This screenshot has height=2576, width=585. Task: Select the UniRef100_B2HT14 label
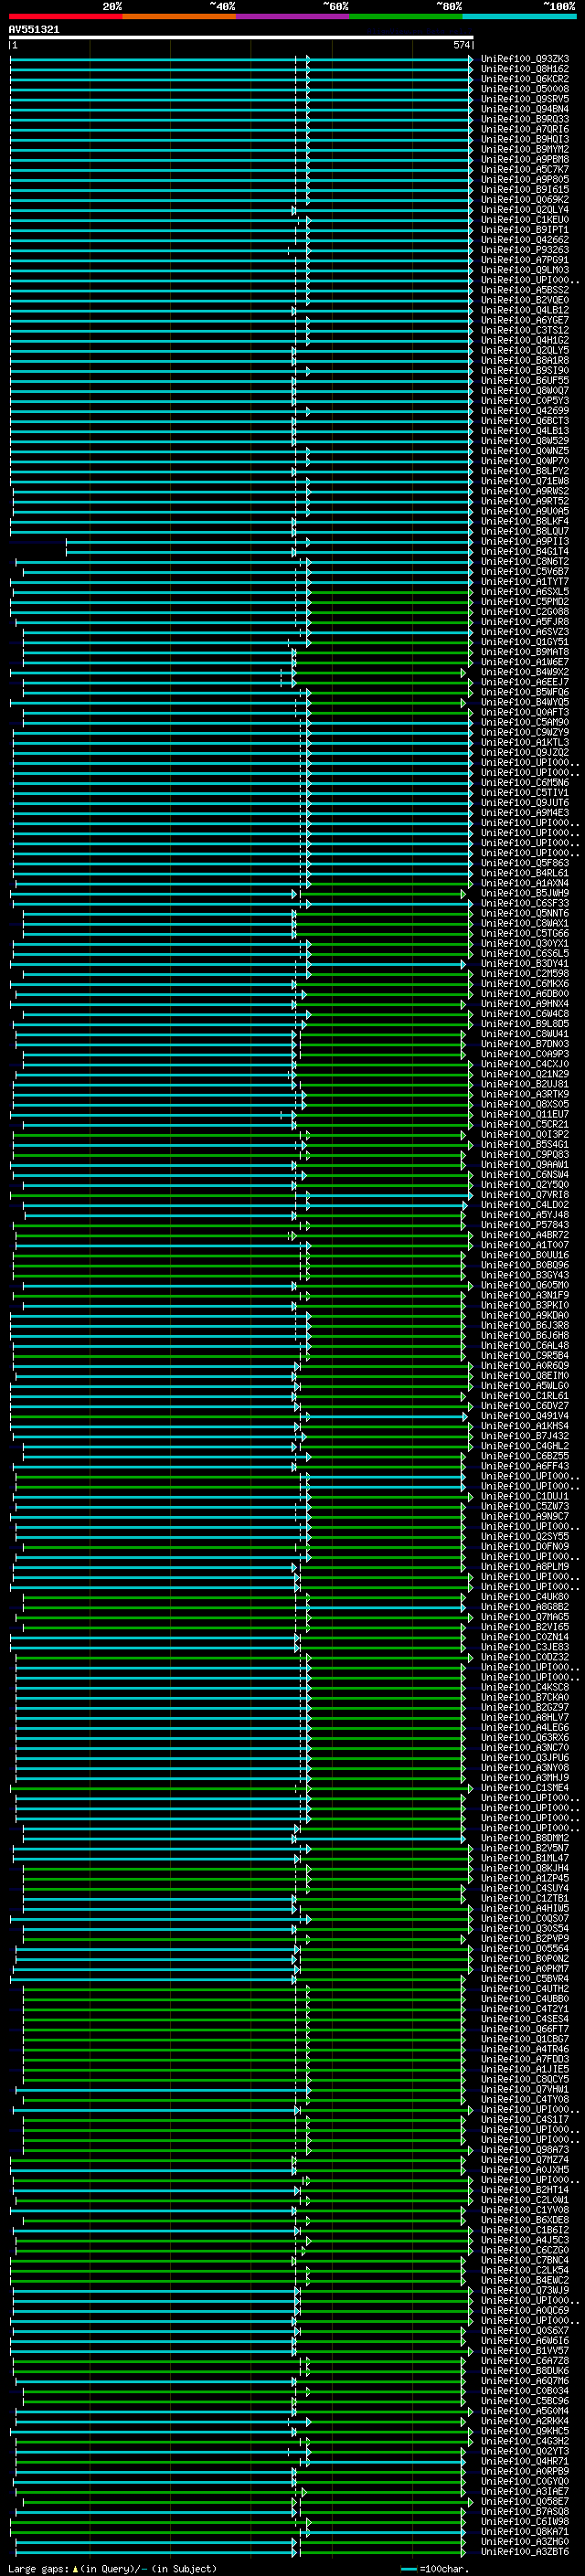[x=525, y=2190]
